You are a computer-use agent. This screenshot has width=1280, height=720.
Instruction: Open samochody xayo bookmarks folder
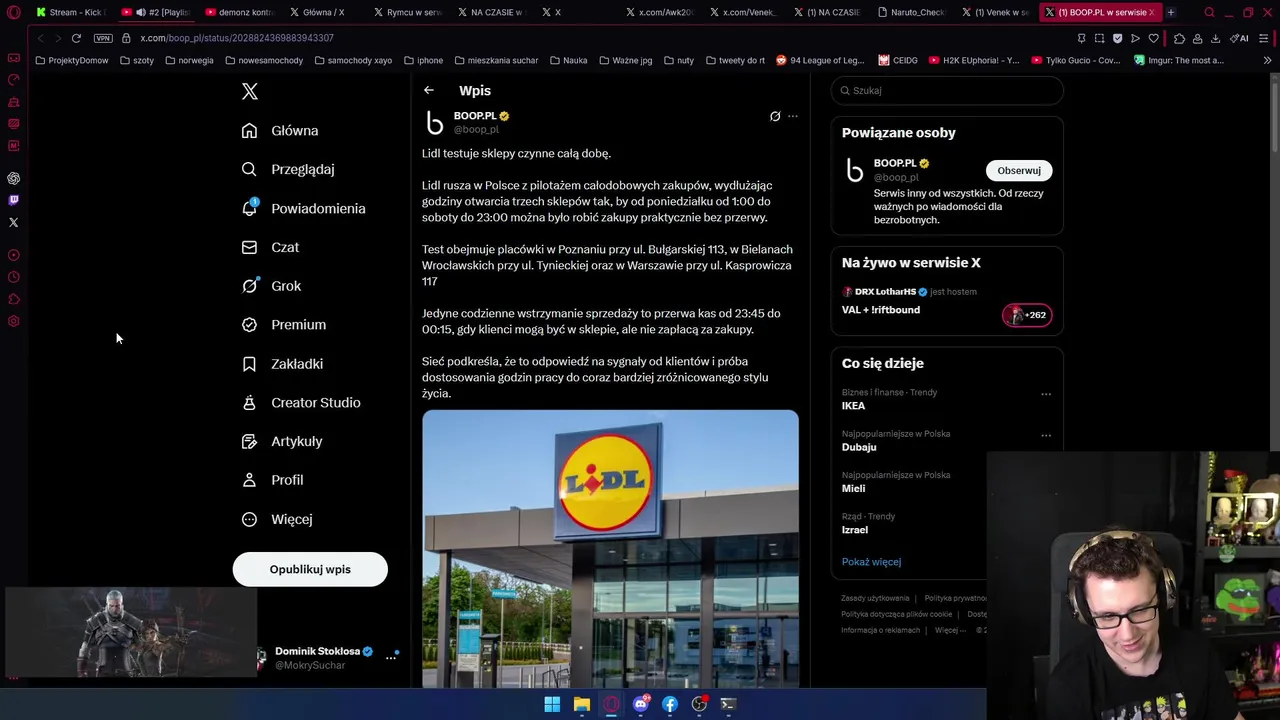click(353, 60)
